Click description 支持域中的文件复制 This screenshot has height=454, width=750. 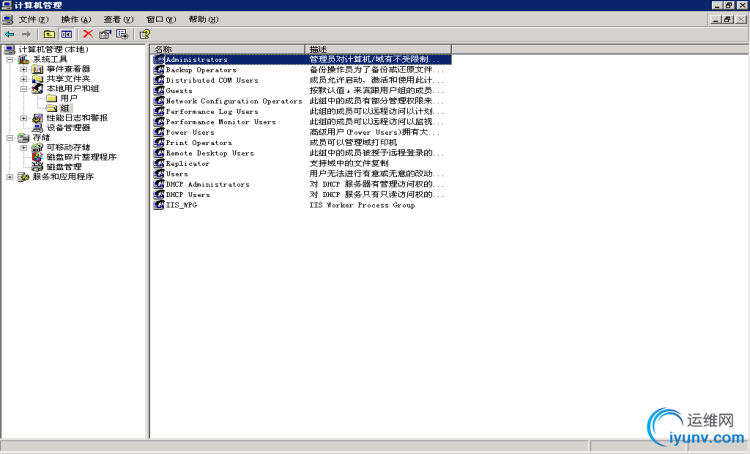pyautogui.click(x=349, y=163)
